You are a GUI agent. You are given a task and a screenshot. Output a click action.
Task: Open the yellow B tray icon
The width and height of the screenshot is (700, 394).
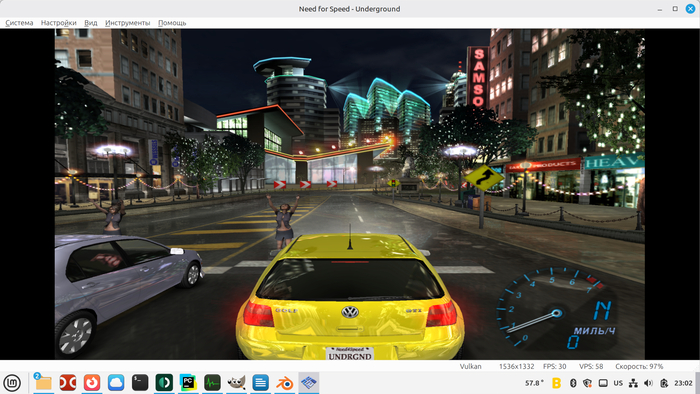556,383
